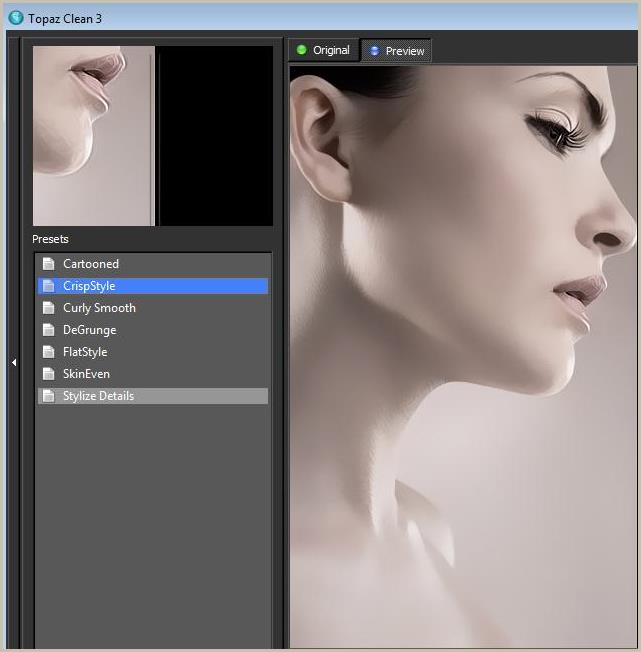
Task: Choose the SkinEven preset label
Action: coord(86,374)
